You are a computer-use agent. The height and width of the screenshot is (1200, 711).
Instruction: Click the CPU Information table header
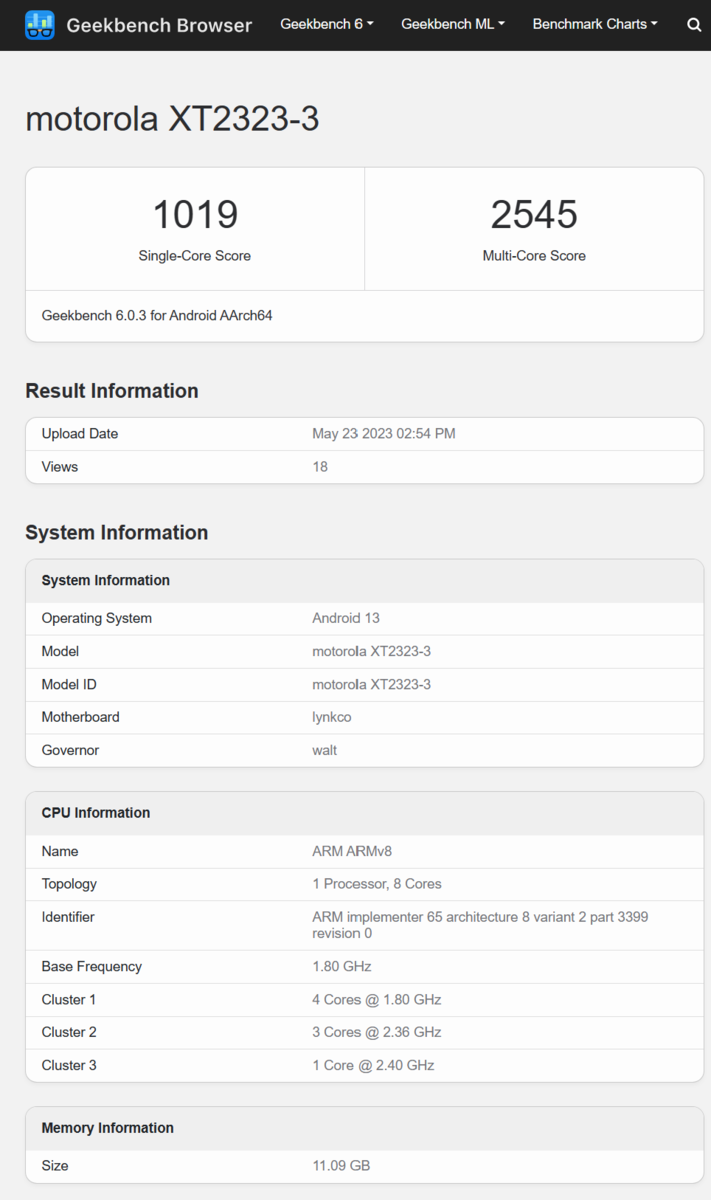coord(96,813)
